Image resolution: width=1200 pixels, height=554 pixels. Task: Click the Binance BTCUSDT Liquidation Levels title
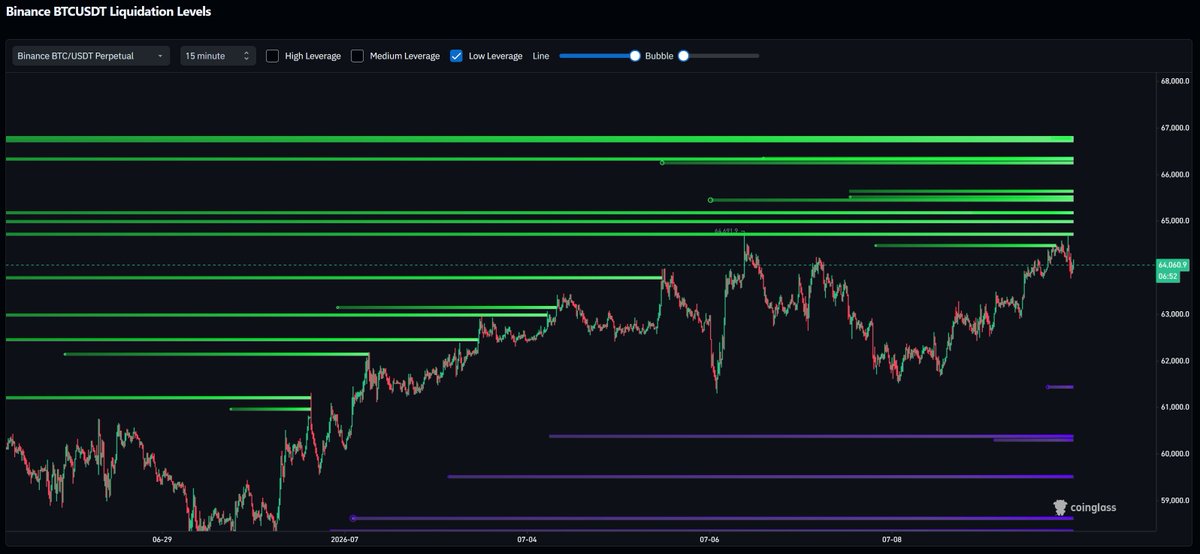pyautogui.click(x=110, y=12)
